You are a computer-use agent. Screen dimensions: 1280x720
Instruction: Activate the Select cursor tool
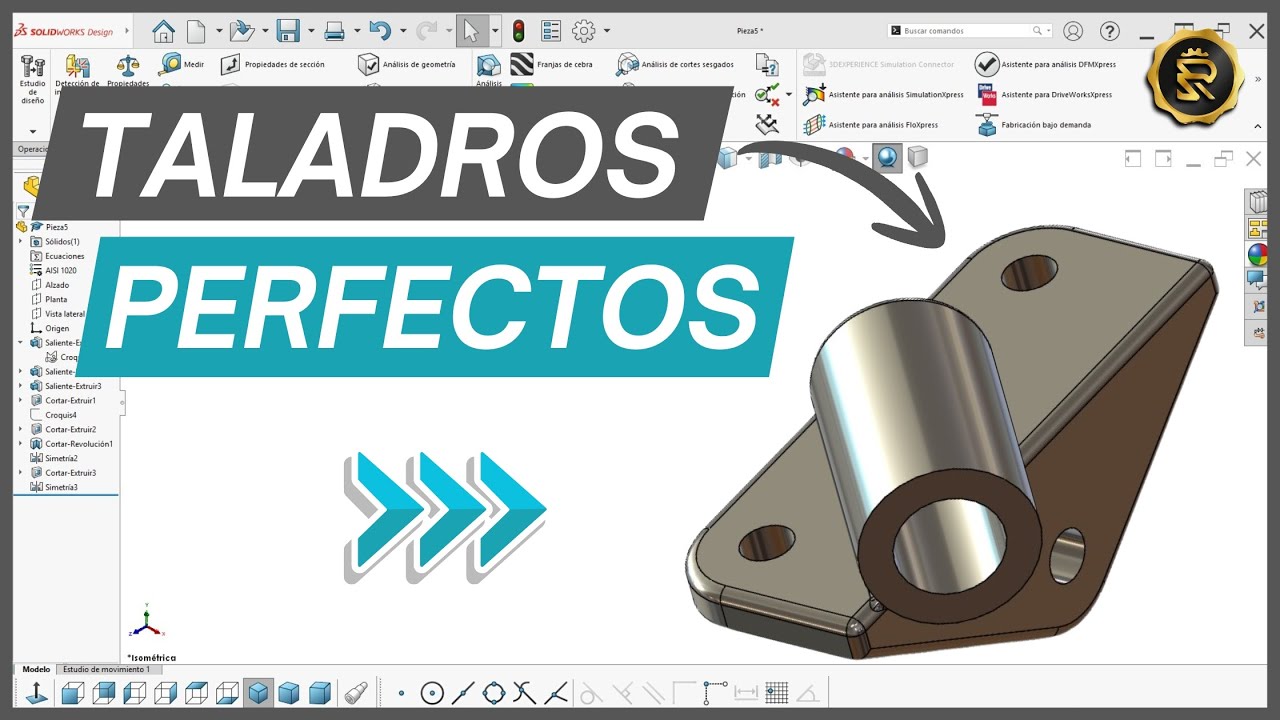(x=471, y=31)
